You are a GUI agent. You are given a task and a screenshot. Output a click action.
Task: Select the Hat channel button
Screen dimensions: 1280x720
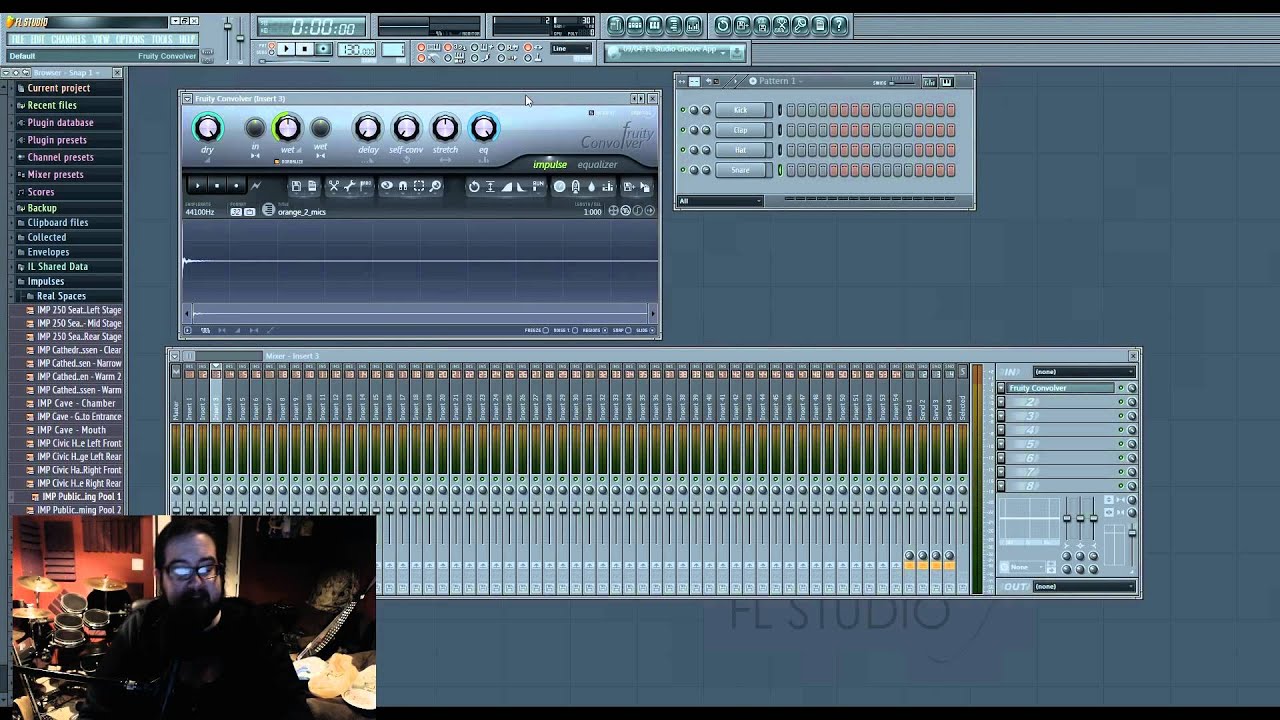[x=741, y=150]
